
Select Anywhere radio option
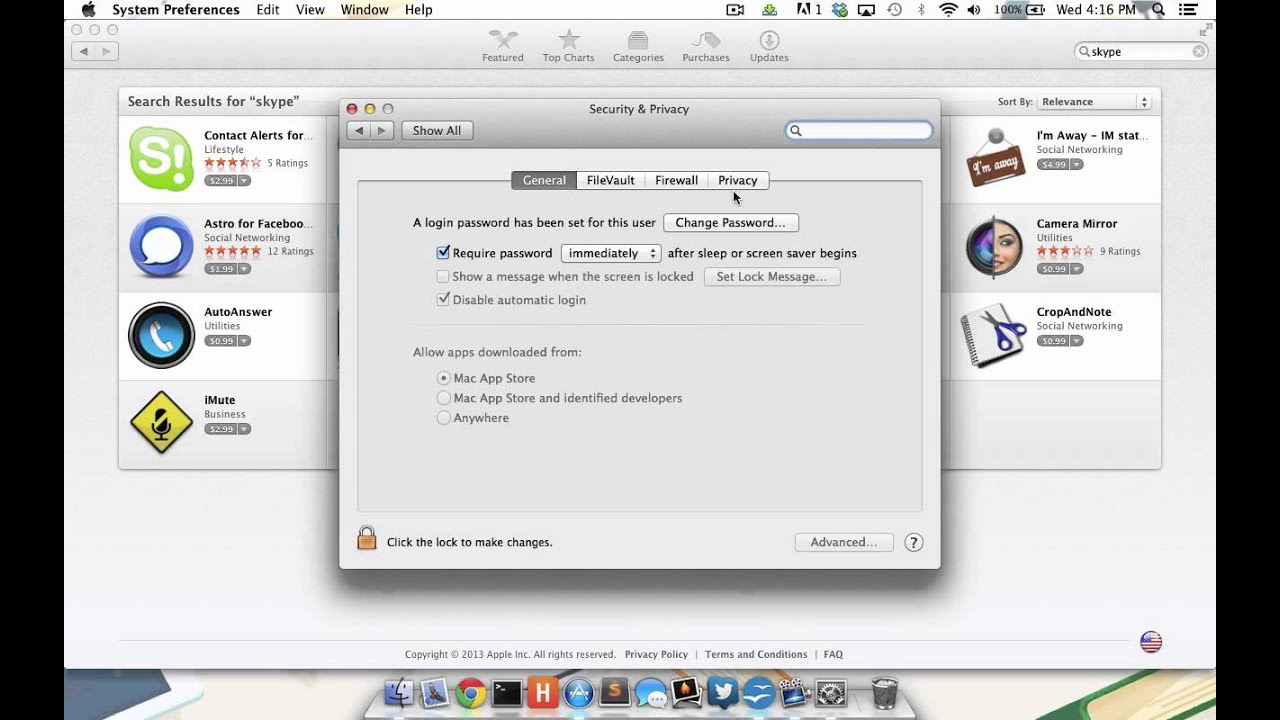[x=444, y=418]
